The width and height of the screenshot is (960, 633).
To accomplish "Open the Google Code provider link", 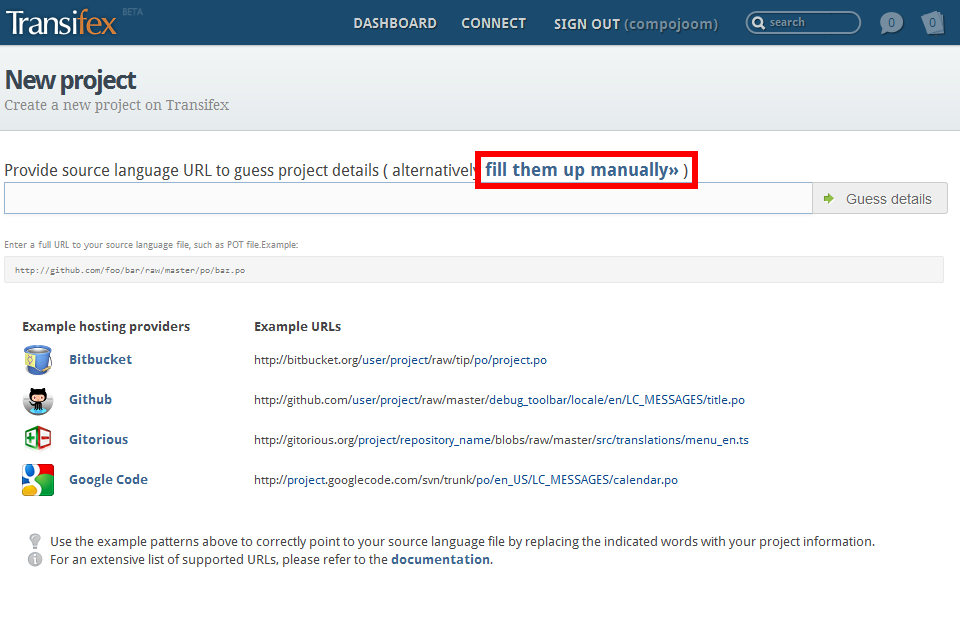I will [108, 479].
